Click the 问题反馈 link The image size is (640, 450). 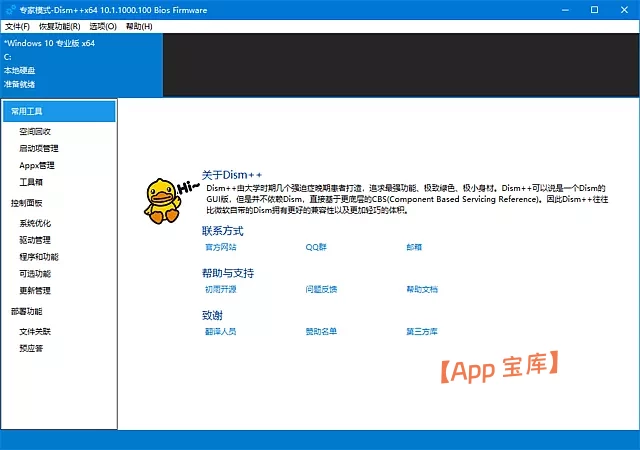[x=321, y=289]
